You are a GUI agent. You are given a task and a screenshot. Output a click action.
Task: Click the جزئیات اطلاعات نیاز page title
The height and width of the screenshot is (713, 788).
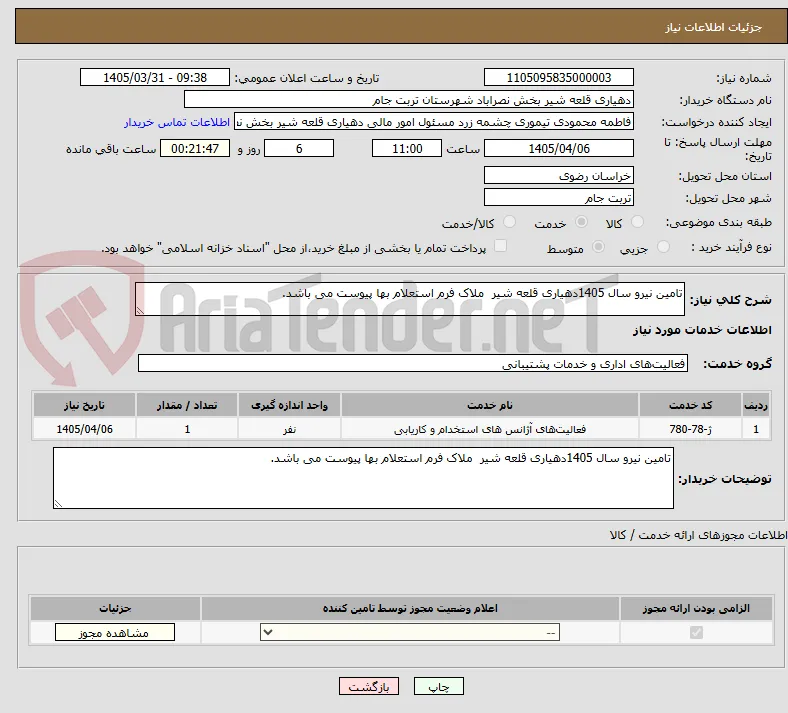(714, 27)
